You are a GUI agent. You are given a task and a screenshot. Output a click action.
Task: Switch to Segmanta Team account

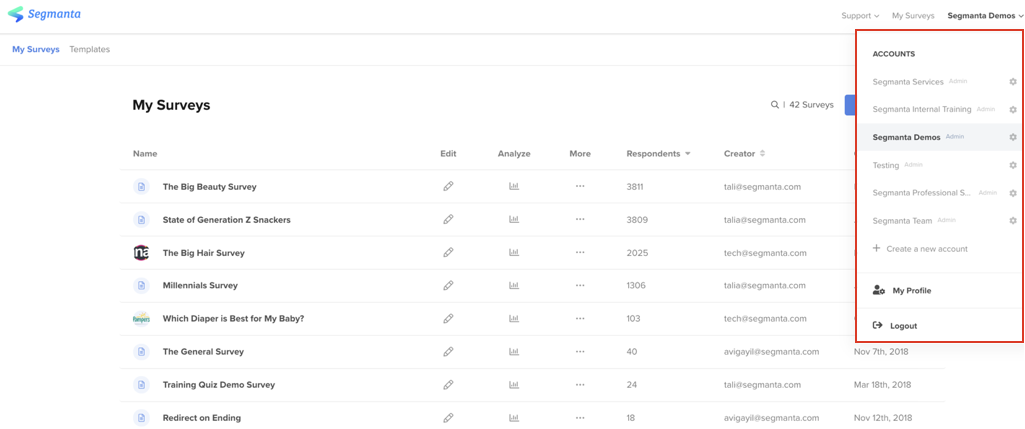pos(902,221)
